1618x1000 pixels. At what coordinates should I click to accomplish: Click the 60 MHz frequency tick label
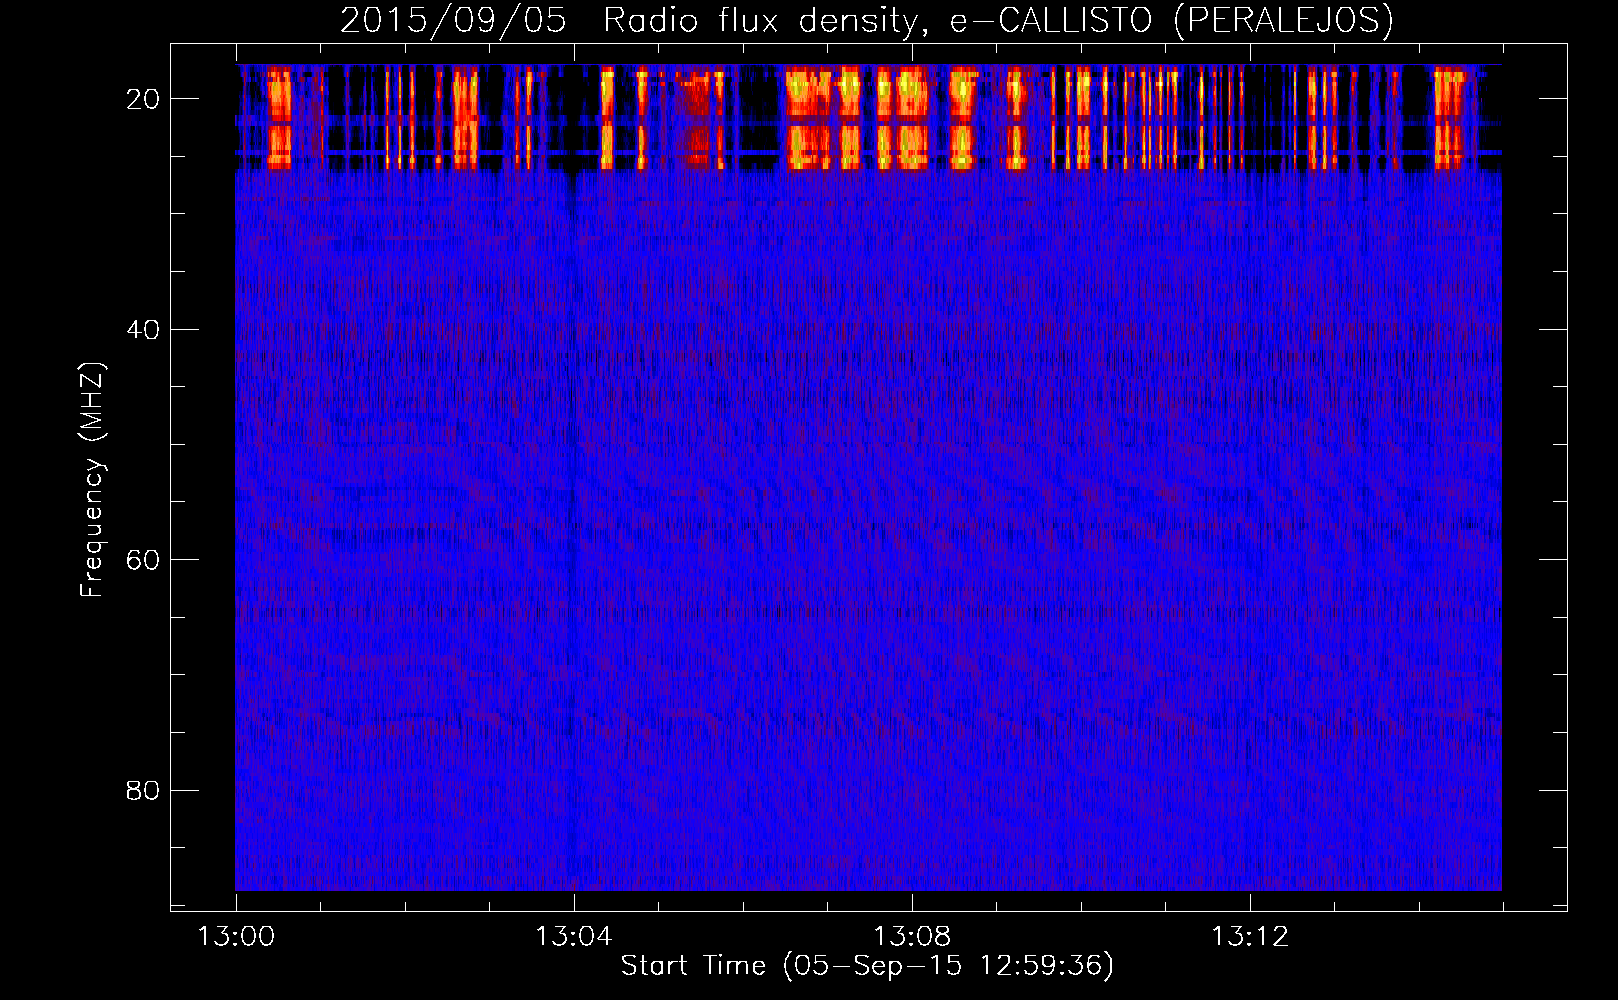pyautogui.click(x=143, y=560)
